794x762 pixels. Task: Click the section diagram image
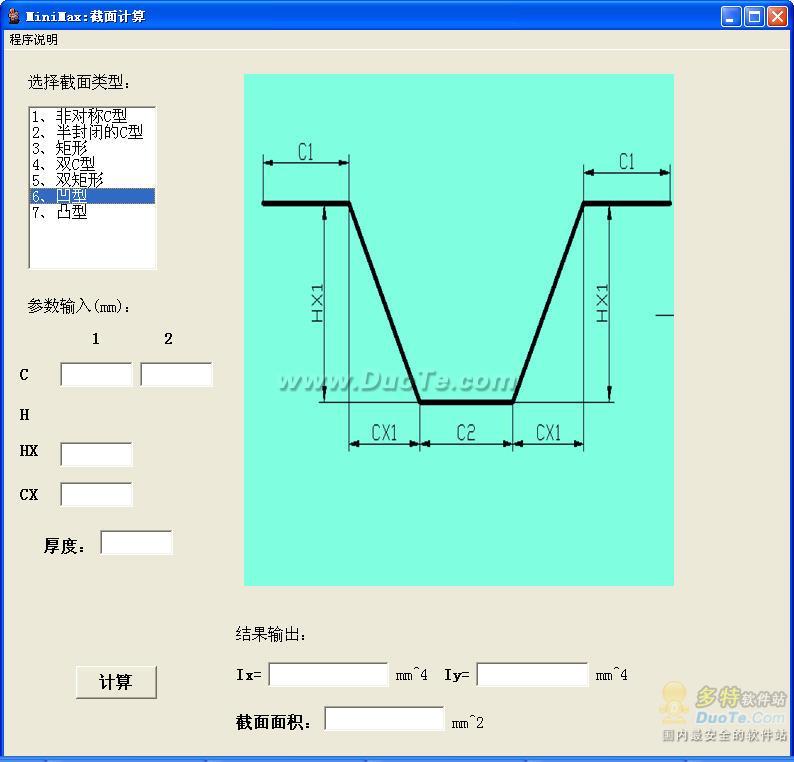(459, 330)
